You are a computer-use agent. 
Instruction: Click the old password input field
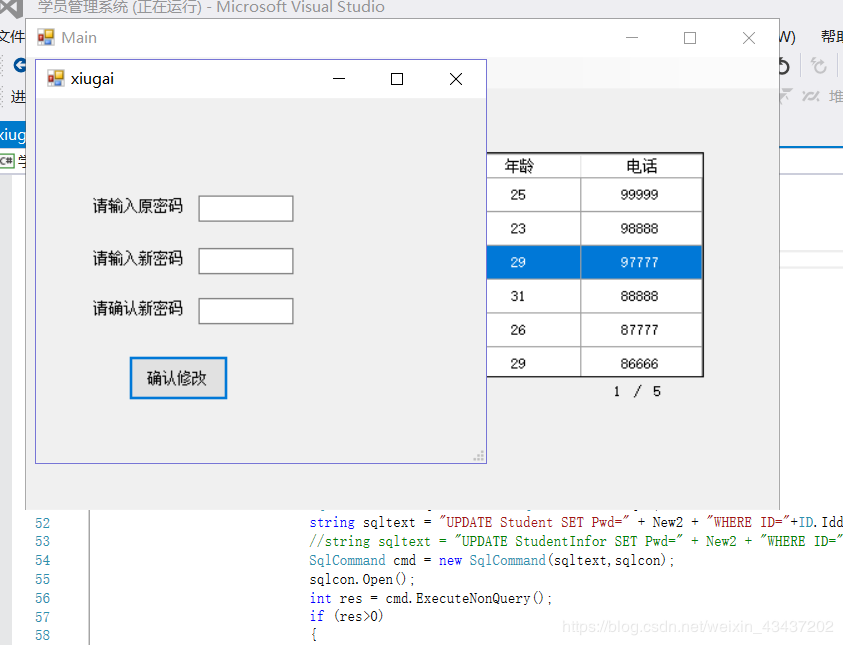(246, 209)
